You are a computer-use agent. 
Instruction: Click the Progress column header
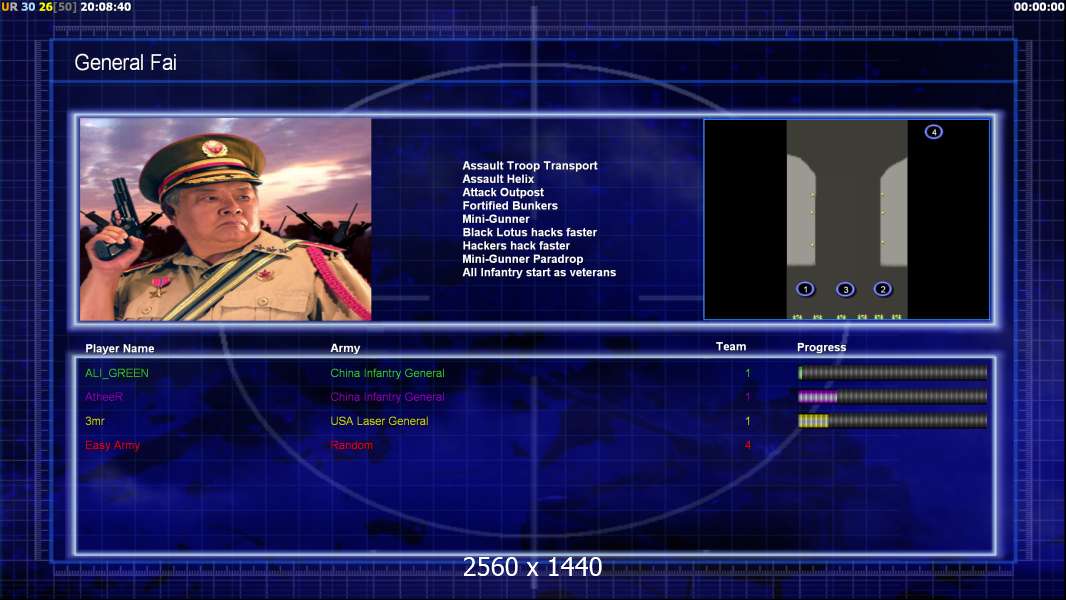tap(821, 347)
